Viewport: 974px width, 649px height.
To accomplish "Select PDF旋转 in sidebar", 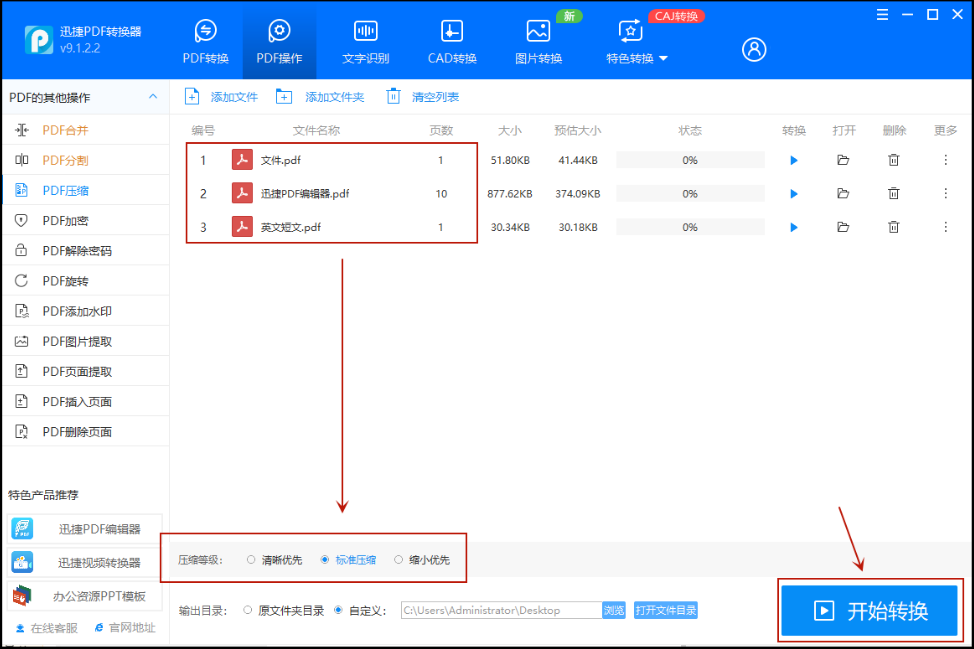I will pos(86,281).
